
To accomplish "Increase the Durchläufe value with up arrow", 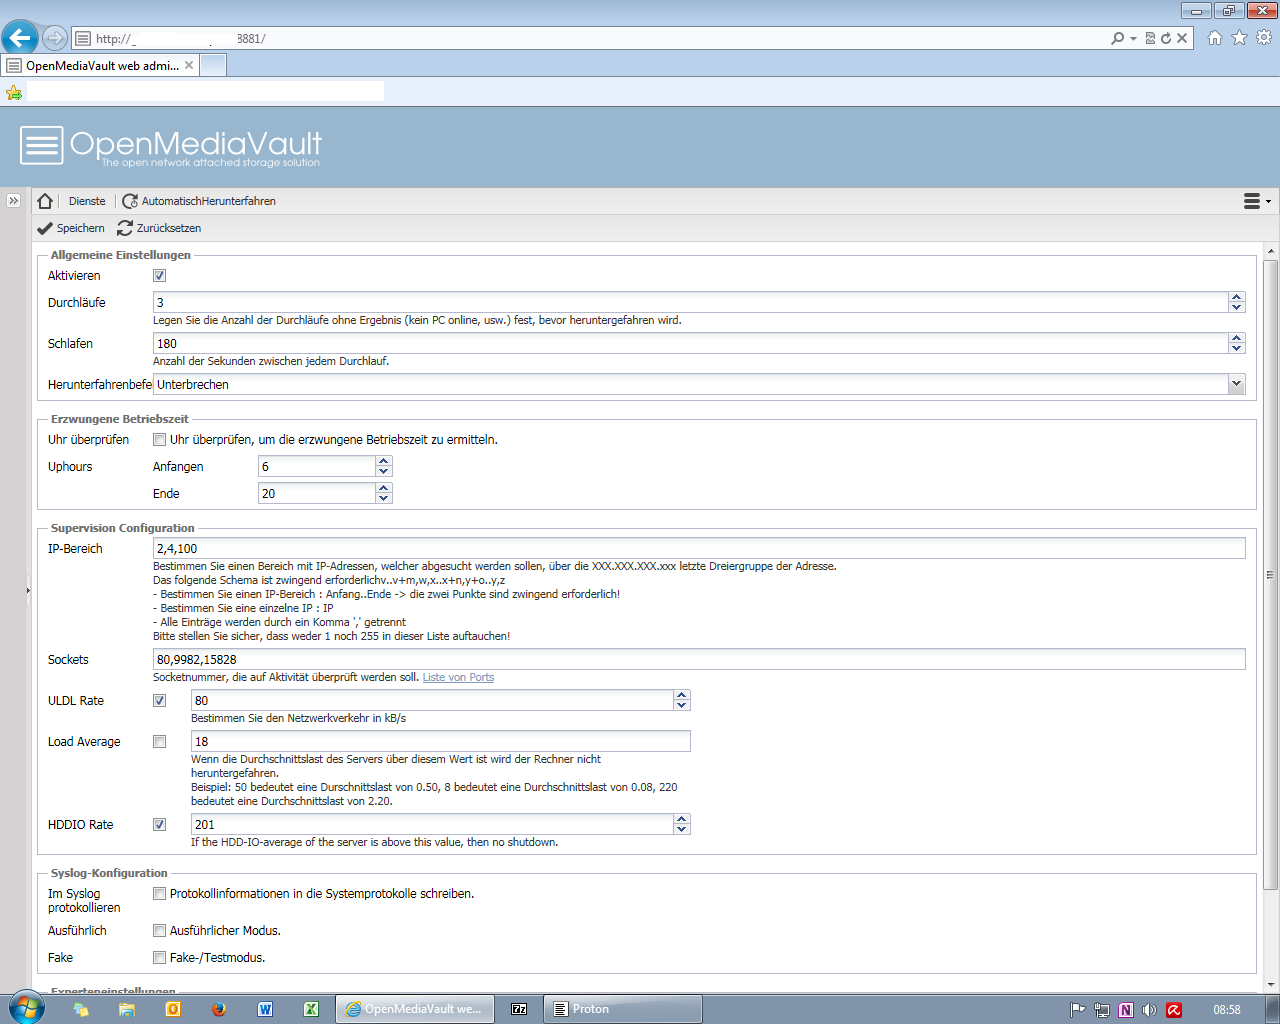I will point(1237,297).
